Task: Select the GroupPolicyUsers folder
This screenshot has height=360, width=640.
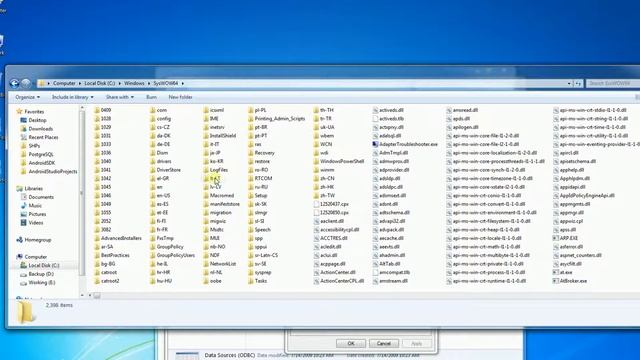Action: pos(176,255)
